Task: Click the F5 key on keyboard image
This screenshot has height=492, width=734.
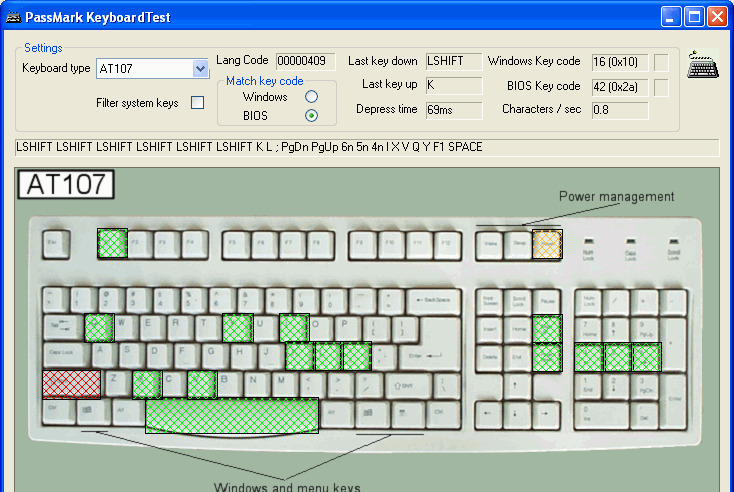Action: click(x=236, y=244)
